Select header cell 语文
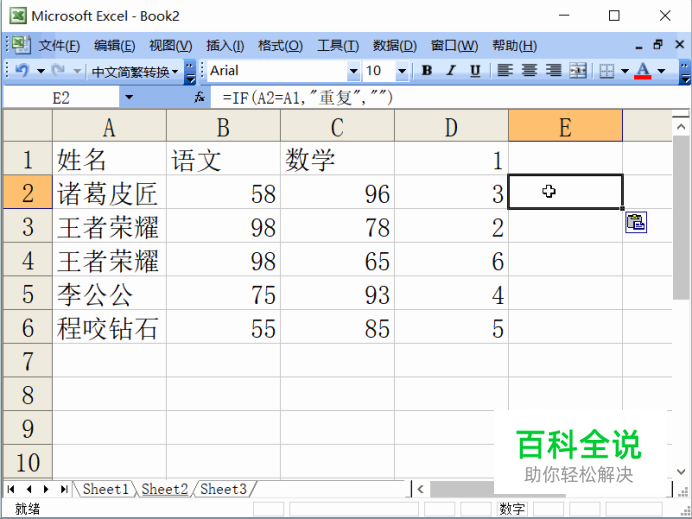The width and height of the screenshot is (692, 519). click(x=223, y=158)
